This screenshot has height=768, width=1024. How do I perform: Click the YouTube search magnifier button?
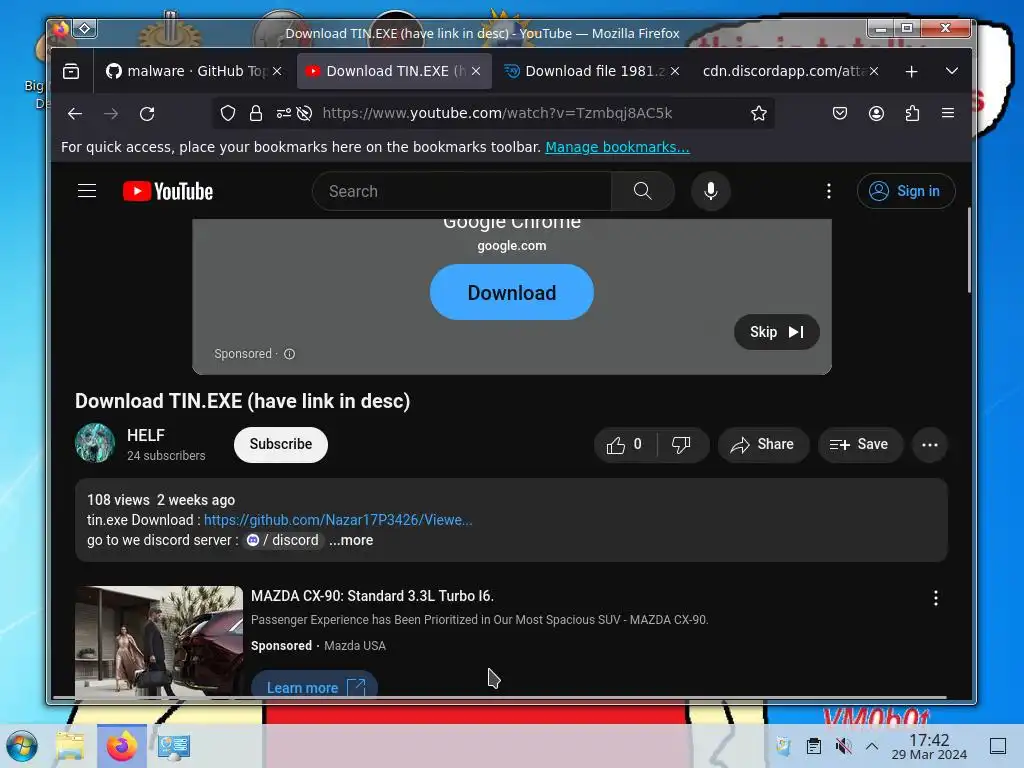[643, 191]
